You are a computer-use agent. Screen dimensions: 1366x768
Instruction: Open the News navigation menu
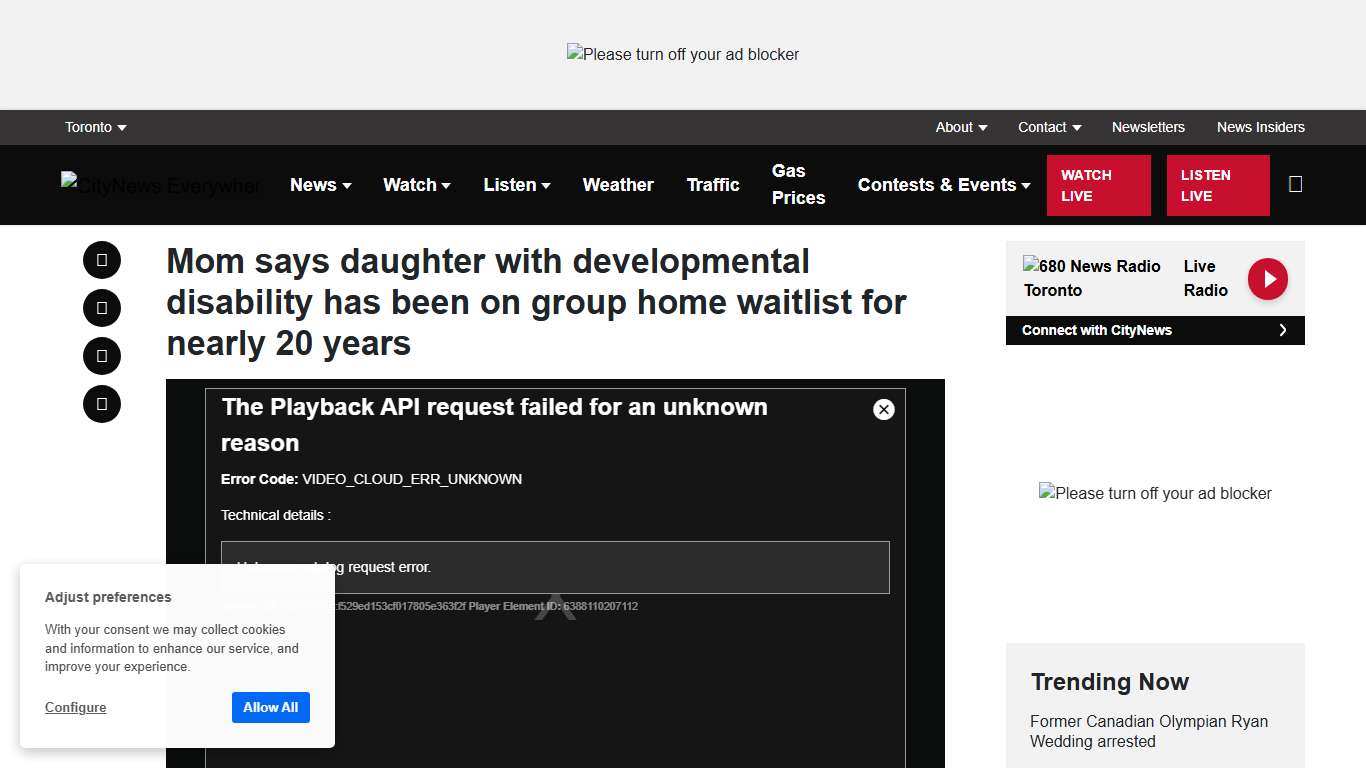click(320, 185)
